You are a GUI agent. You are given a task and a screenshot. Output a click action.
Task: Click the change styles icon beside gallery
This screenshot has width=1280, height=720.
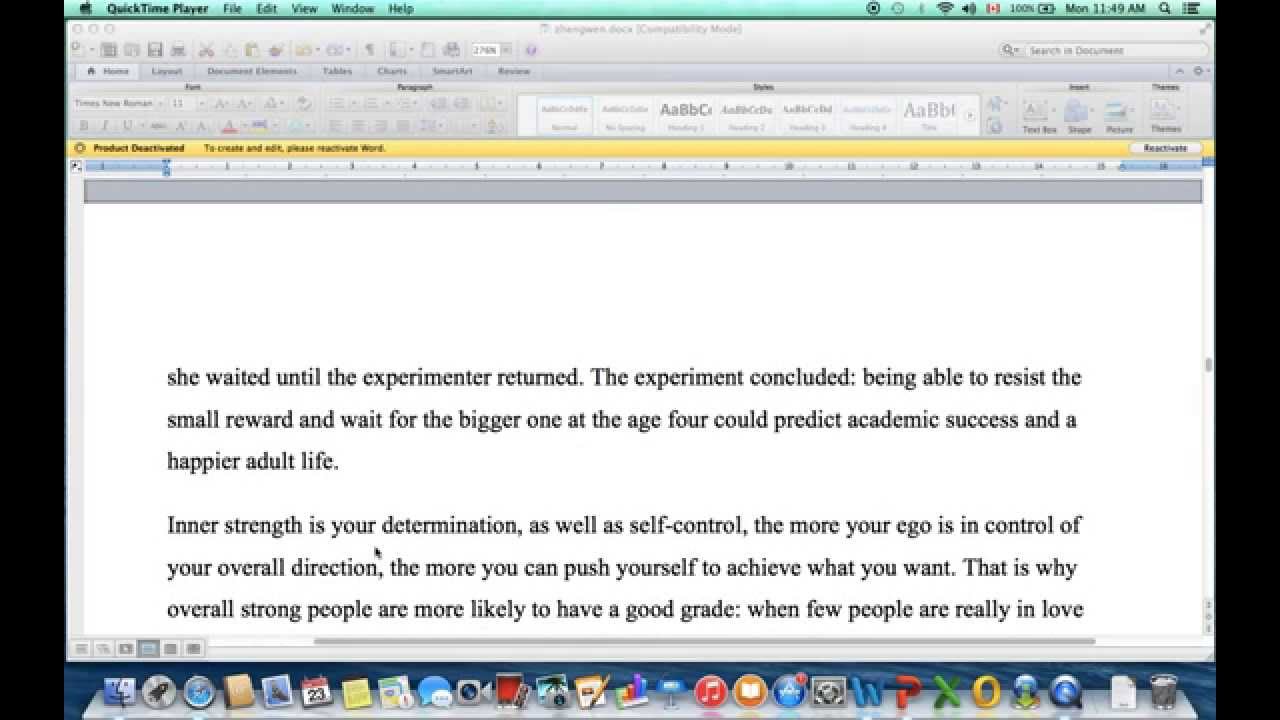click(995, 104)
